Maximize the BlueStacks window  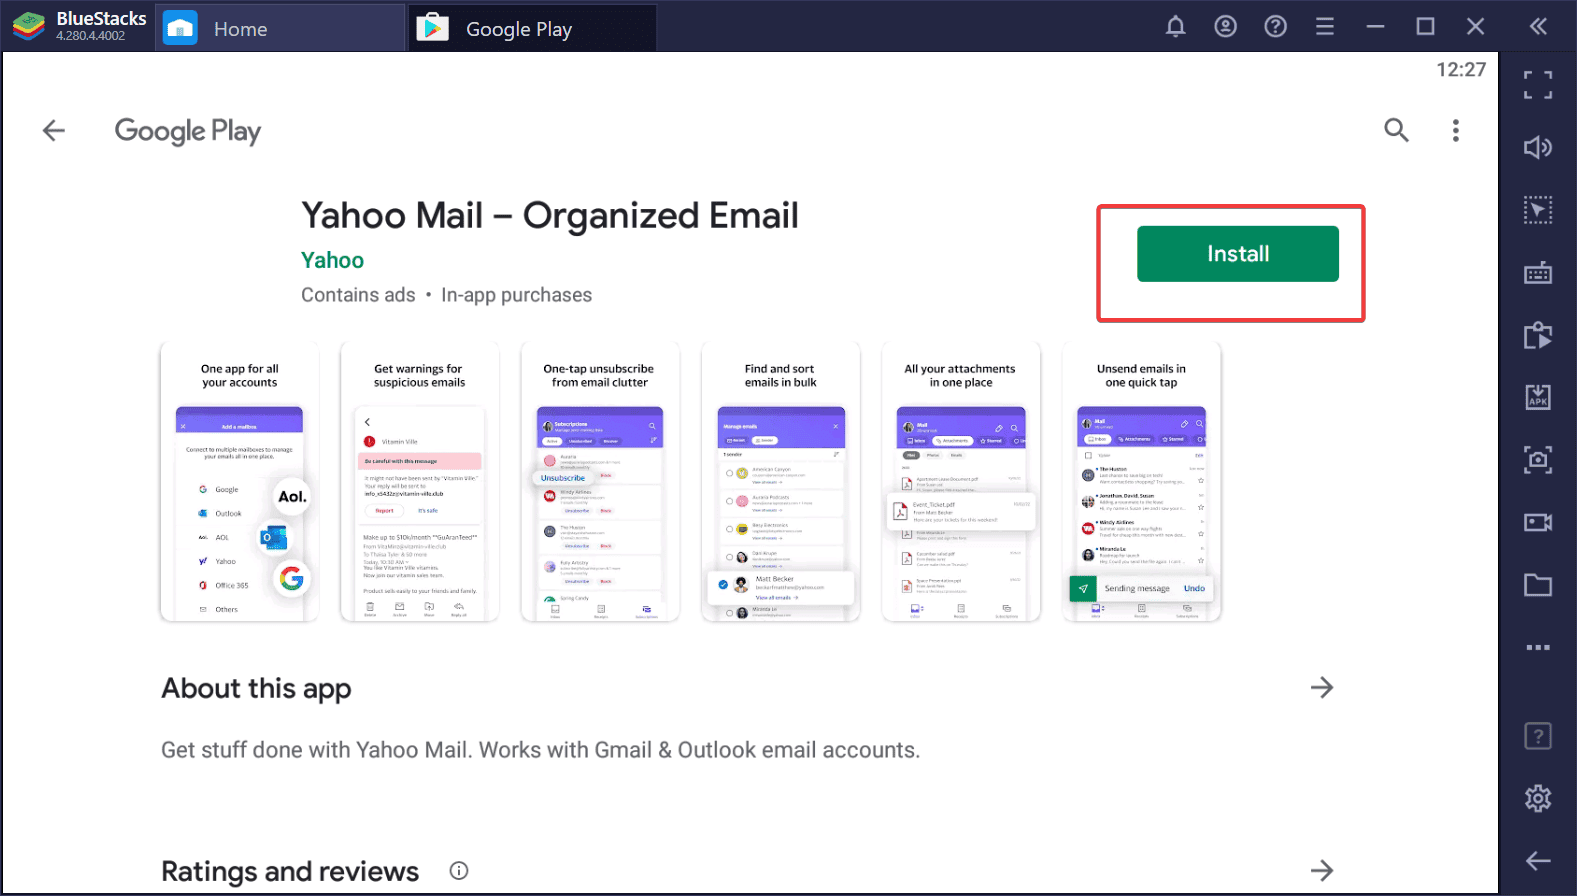tap(1426, 27)
